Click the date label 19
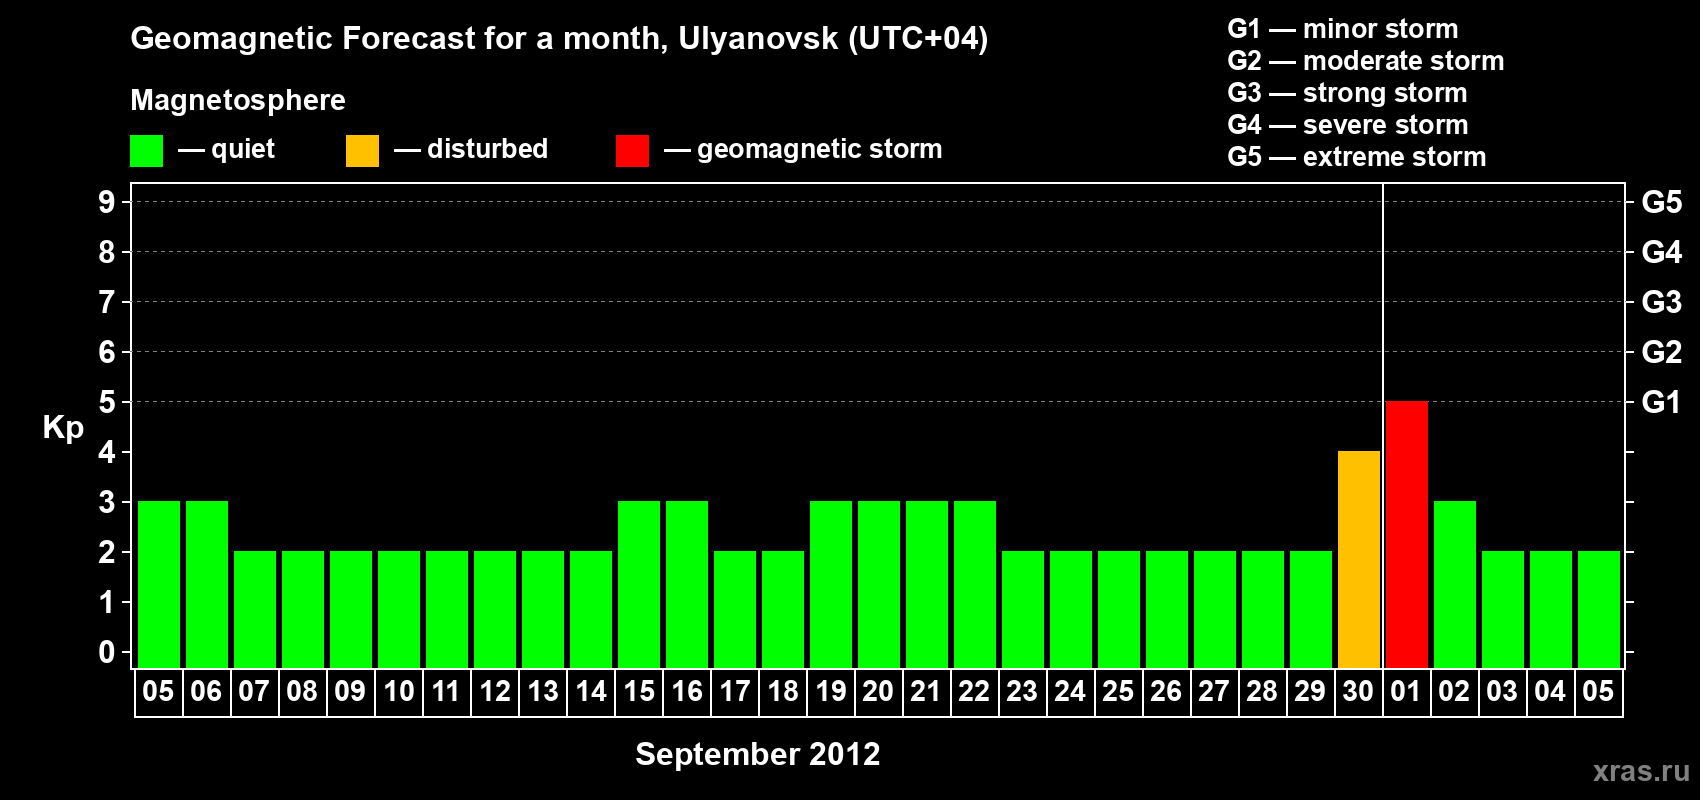Viewport: 1700px width, 800px height. coord(831,691)
